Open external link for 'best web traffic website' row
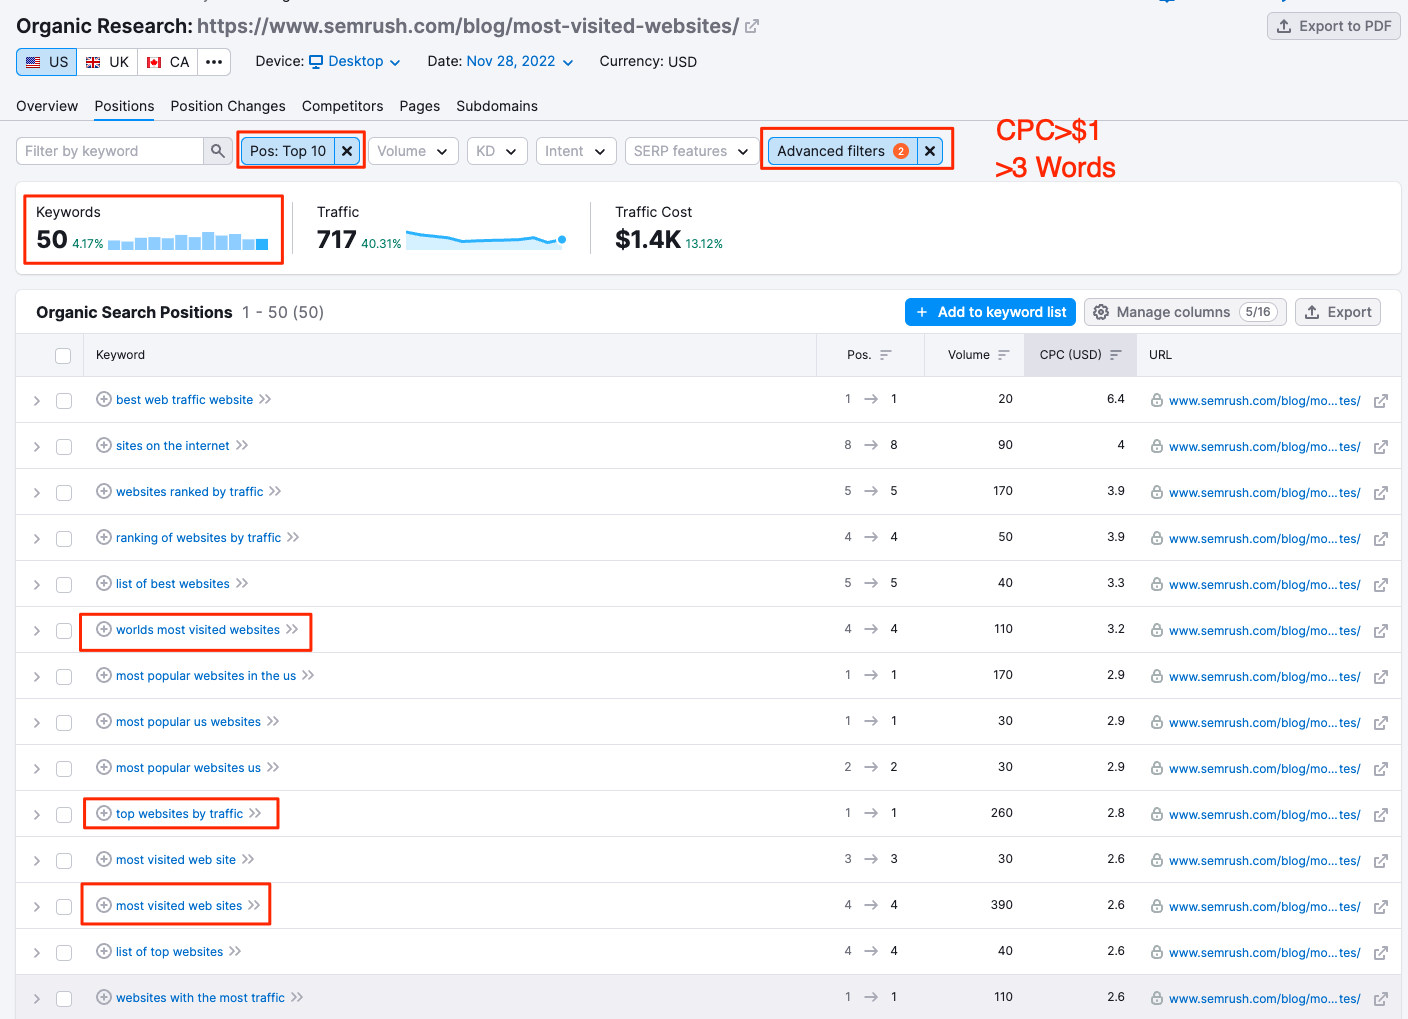The height and width of the screenshot is (1019, 1408). coord(1381,401)
